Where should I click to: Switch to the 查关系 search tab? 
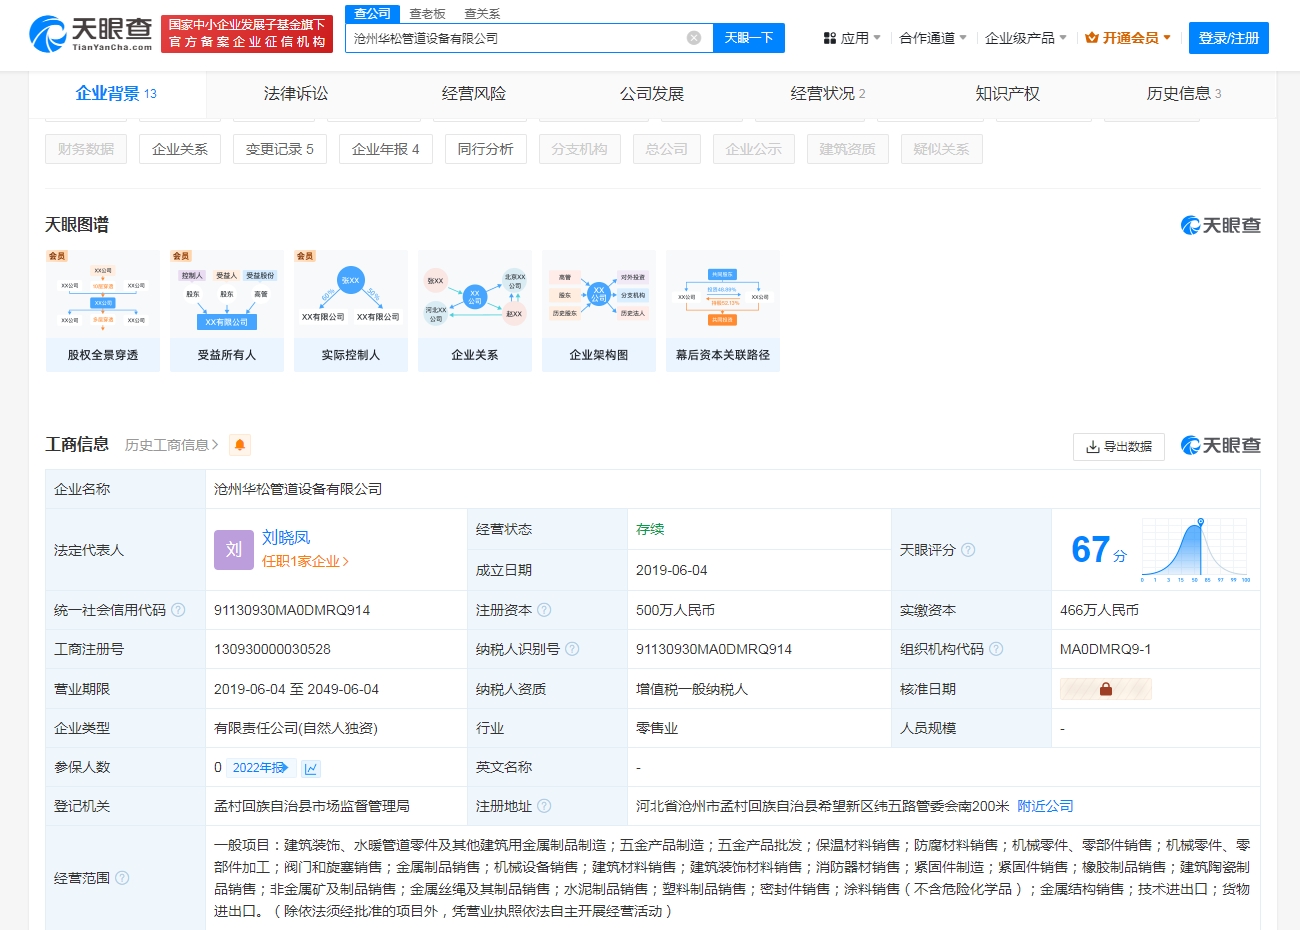pos(482,14)
